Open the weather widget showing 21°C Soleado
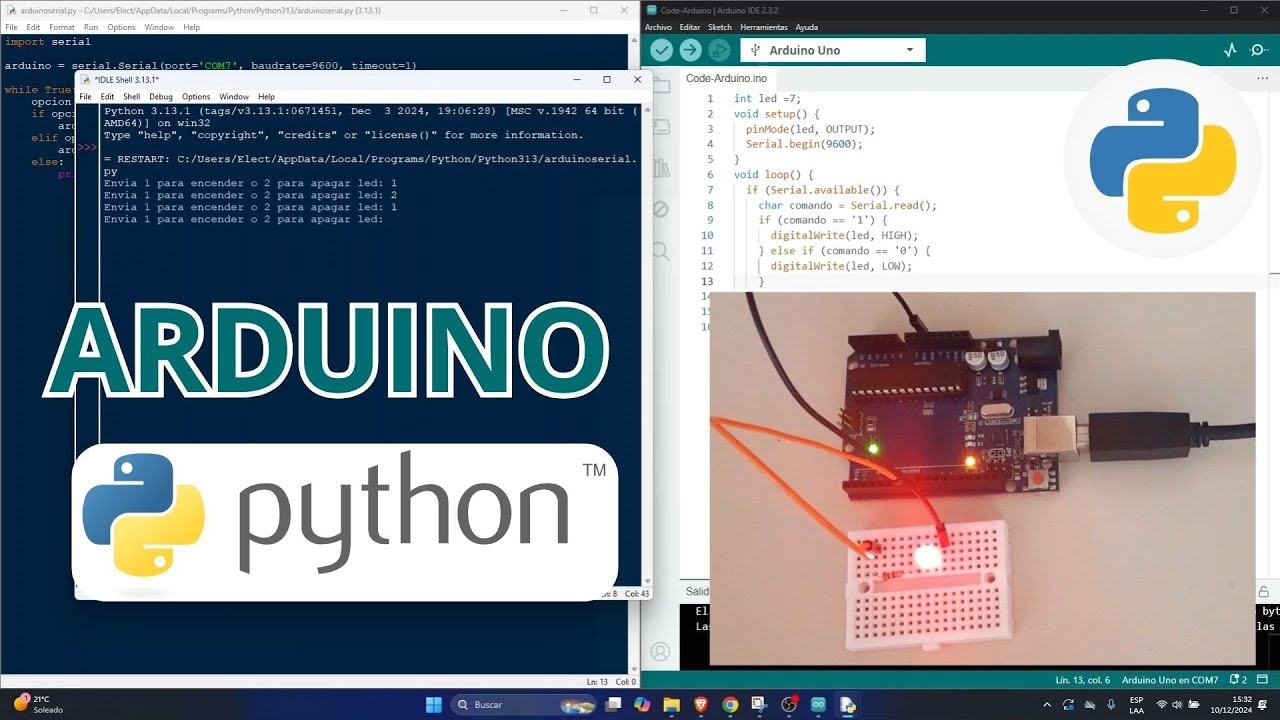Image resolution: width=1280 pixels, height=720 pixels. 38,704
